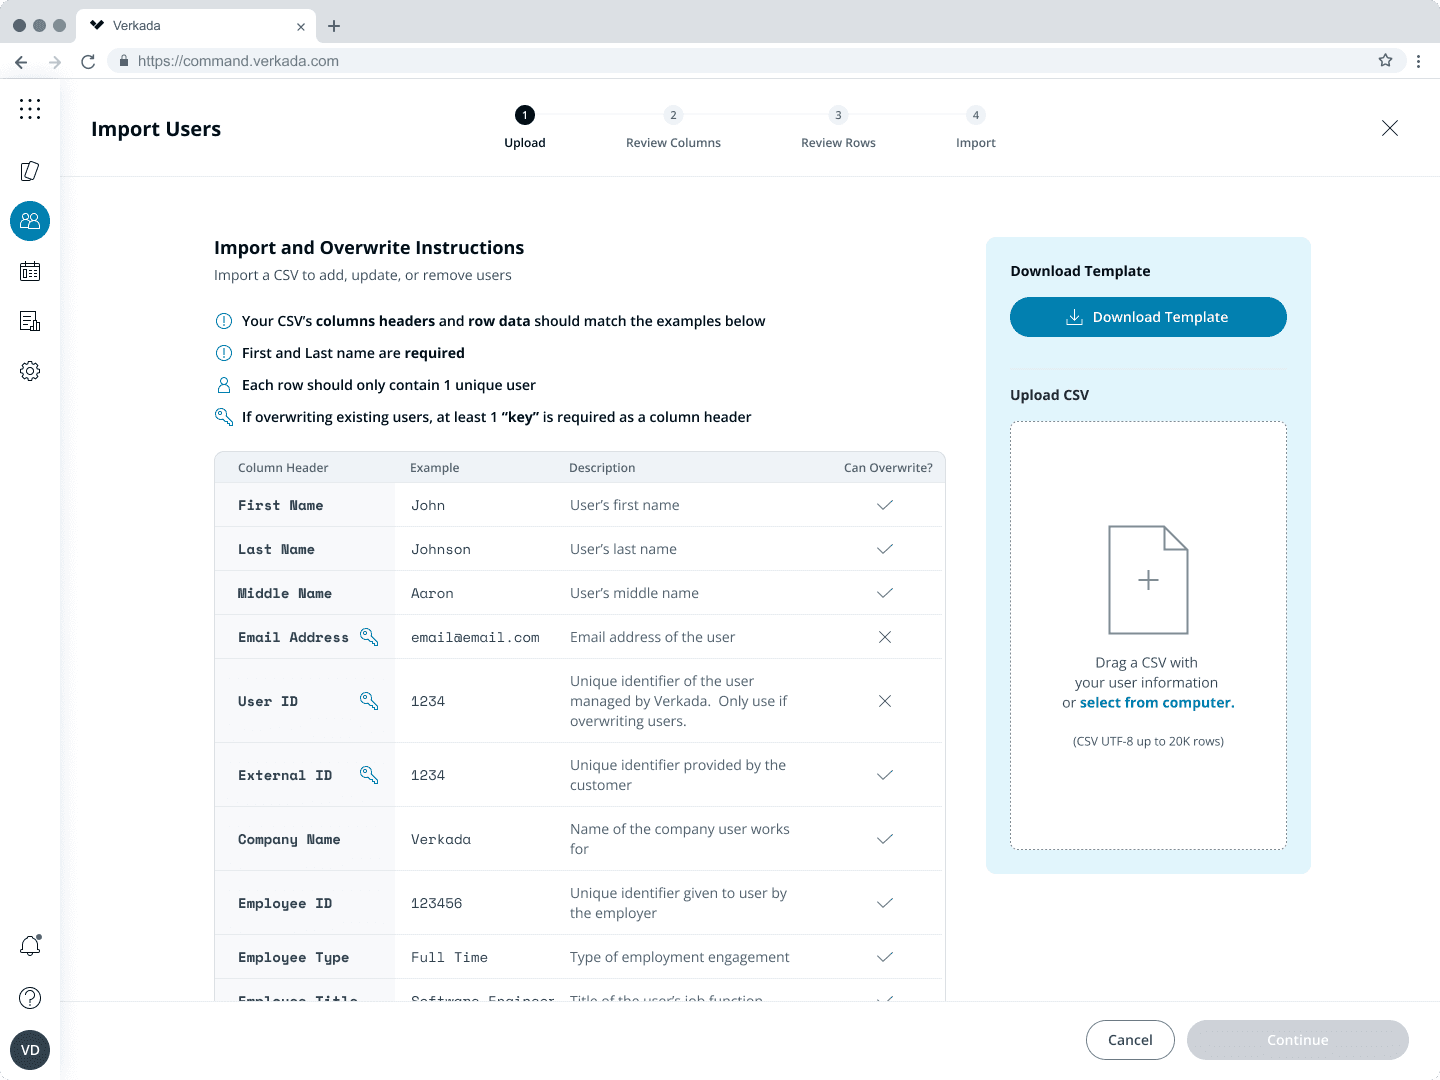
Task: Open the reports icon in sidebar
Action: (x=30, y=321)
